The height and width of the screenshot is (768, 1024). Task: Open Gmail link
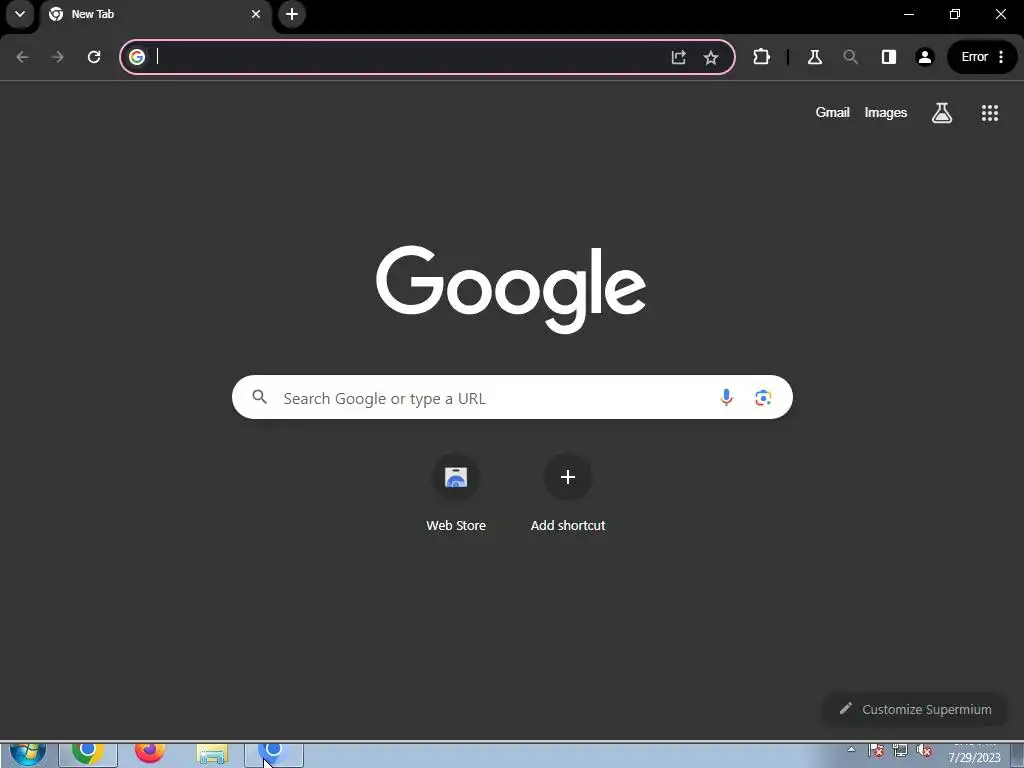click(832, 112)
